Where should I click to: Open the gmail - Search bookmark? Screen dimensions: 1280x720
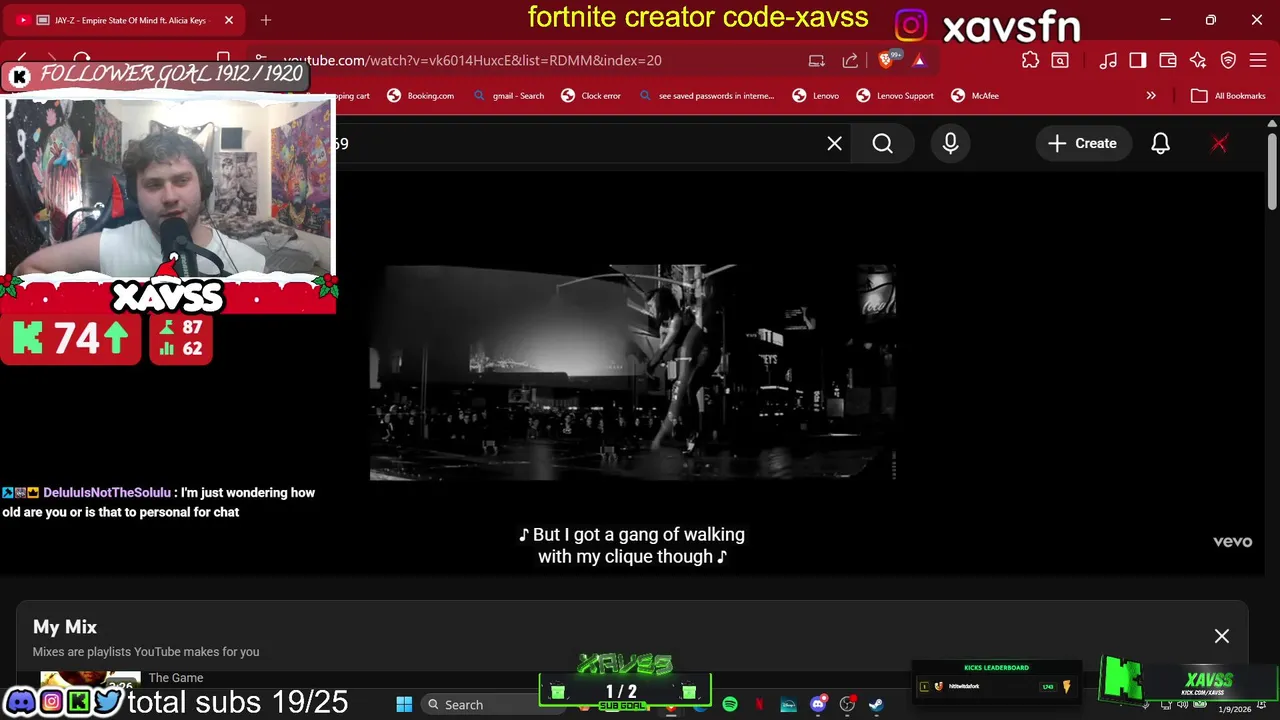[509, 96]
